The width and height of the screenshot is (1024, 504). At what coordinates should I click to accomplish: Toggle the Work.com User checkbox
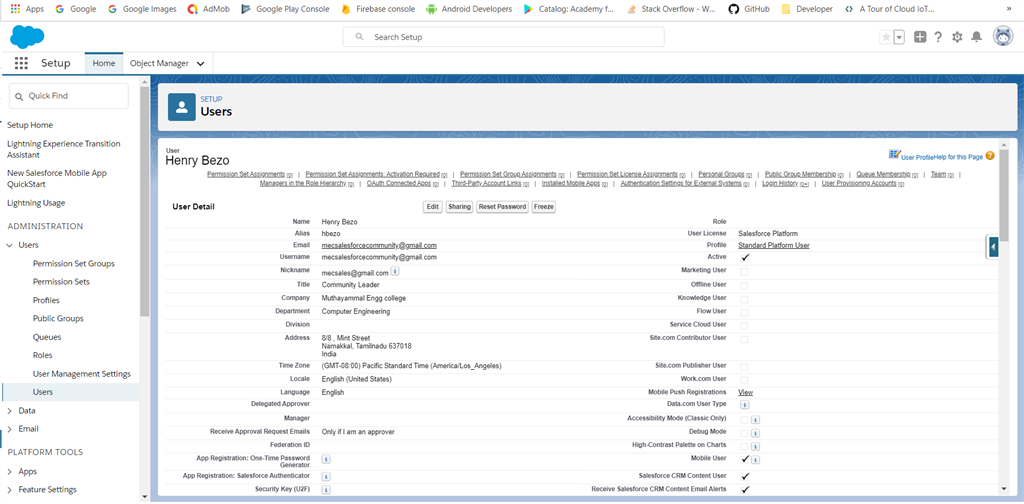744,380
